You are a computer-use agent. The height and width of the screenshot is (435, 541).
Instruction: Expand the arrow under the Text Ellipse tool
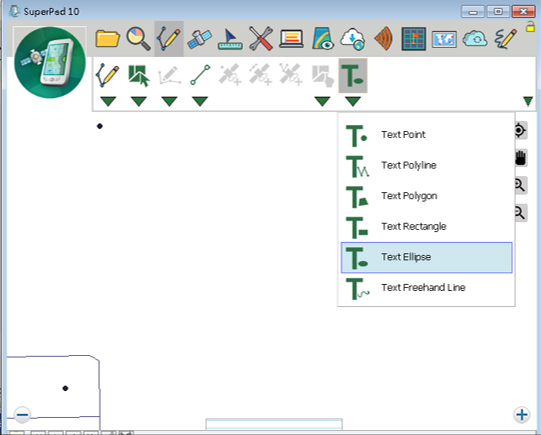click(353, 101)
